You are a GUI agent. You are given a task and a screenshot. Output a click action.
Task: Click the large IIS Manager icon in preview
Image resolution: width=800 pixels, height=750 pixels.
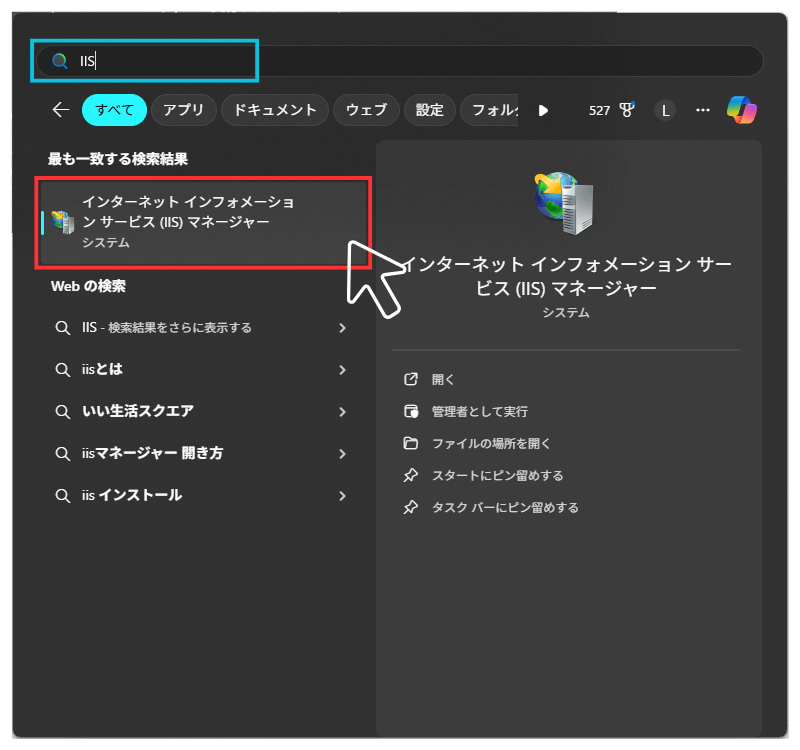[x=565, y=203]
